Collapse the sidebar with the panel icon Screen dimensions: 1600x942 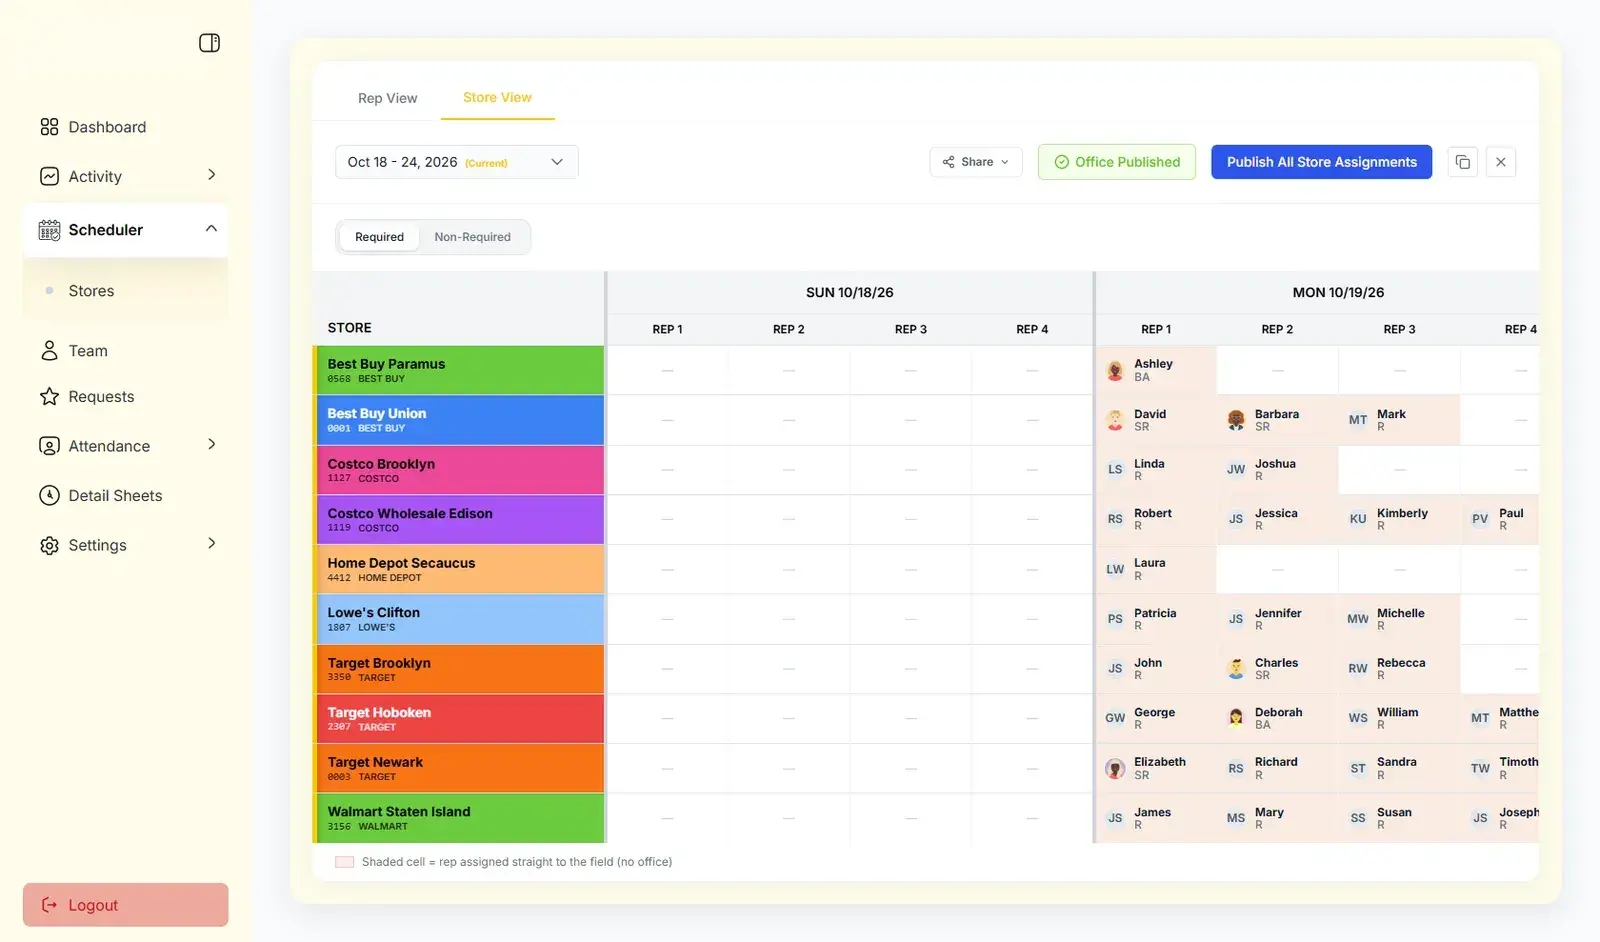[x=209, y=43]
